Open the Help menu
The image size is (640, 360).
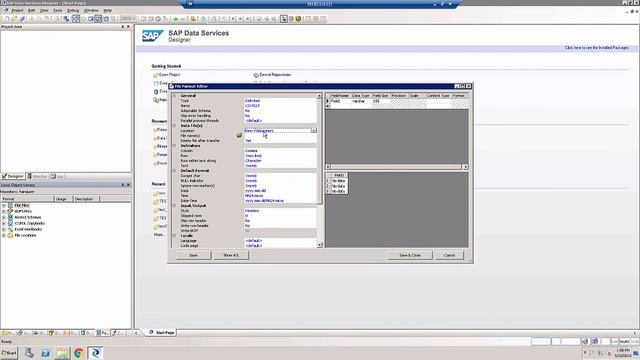pyautogui.click(x=107, y=10)
